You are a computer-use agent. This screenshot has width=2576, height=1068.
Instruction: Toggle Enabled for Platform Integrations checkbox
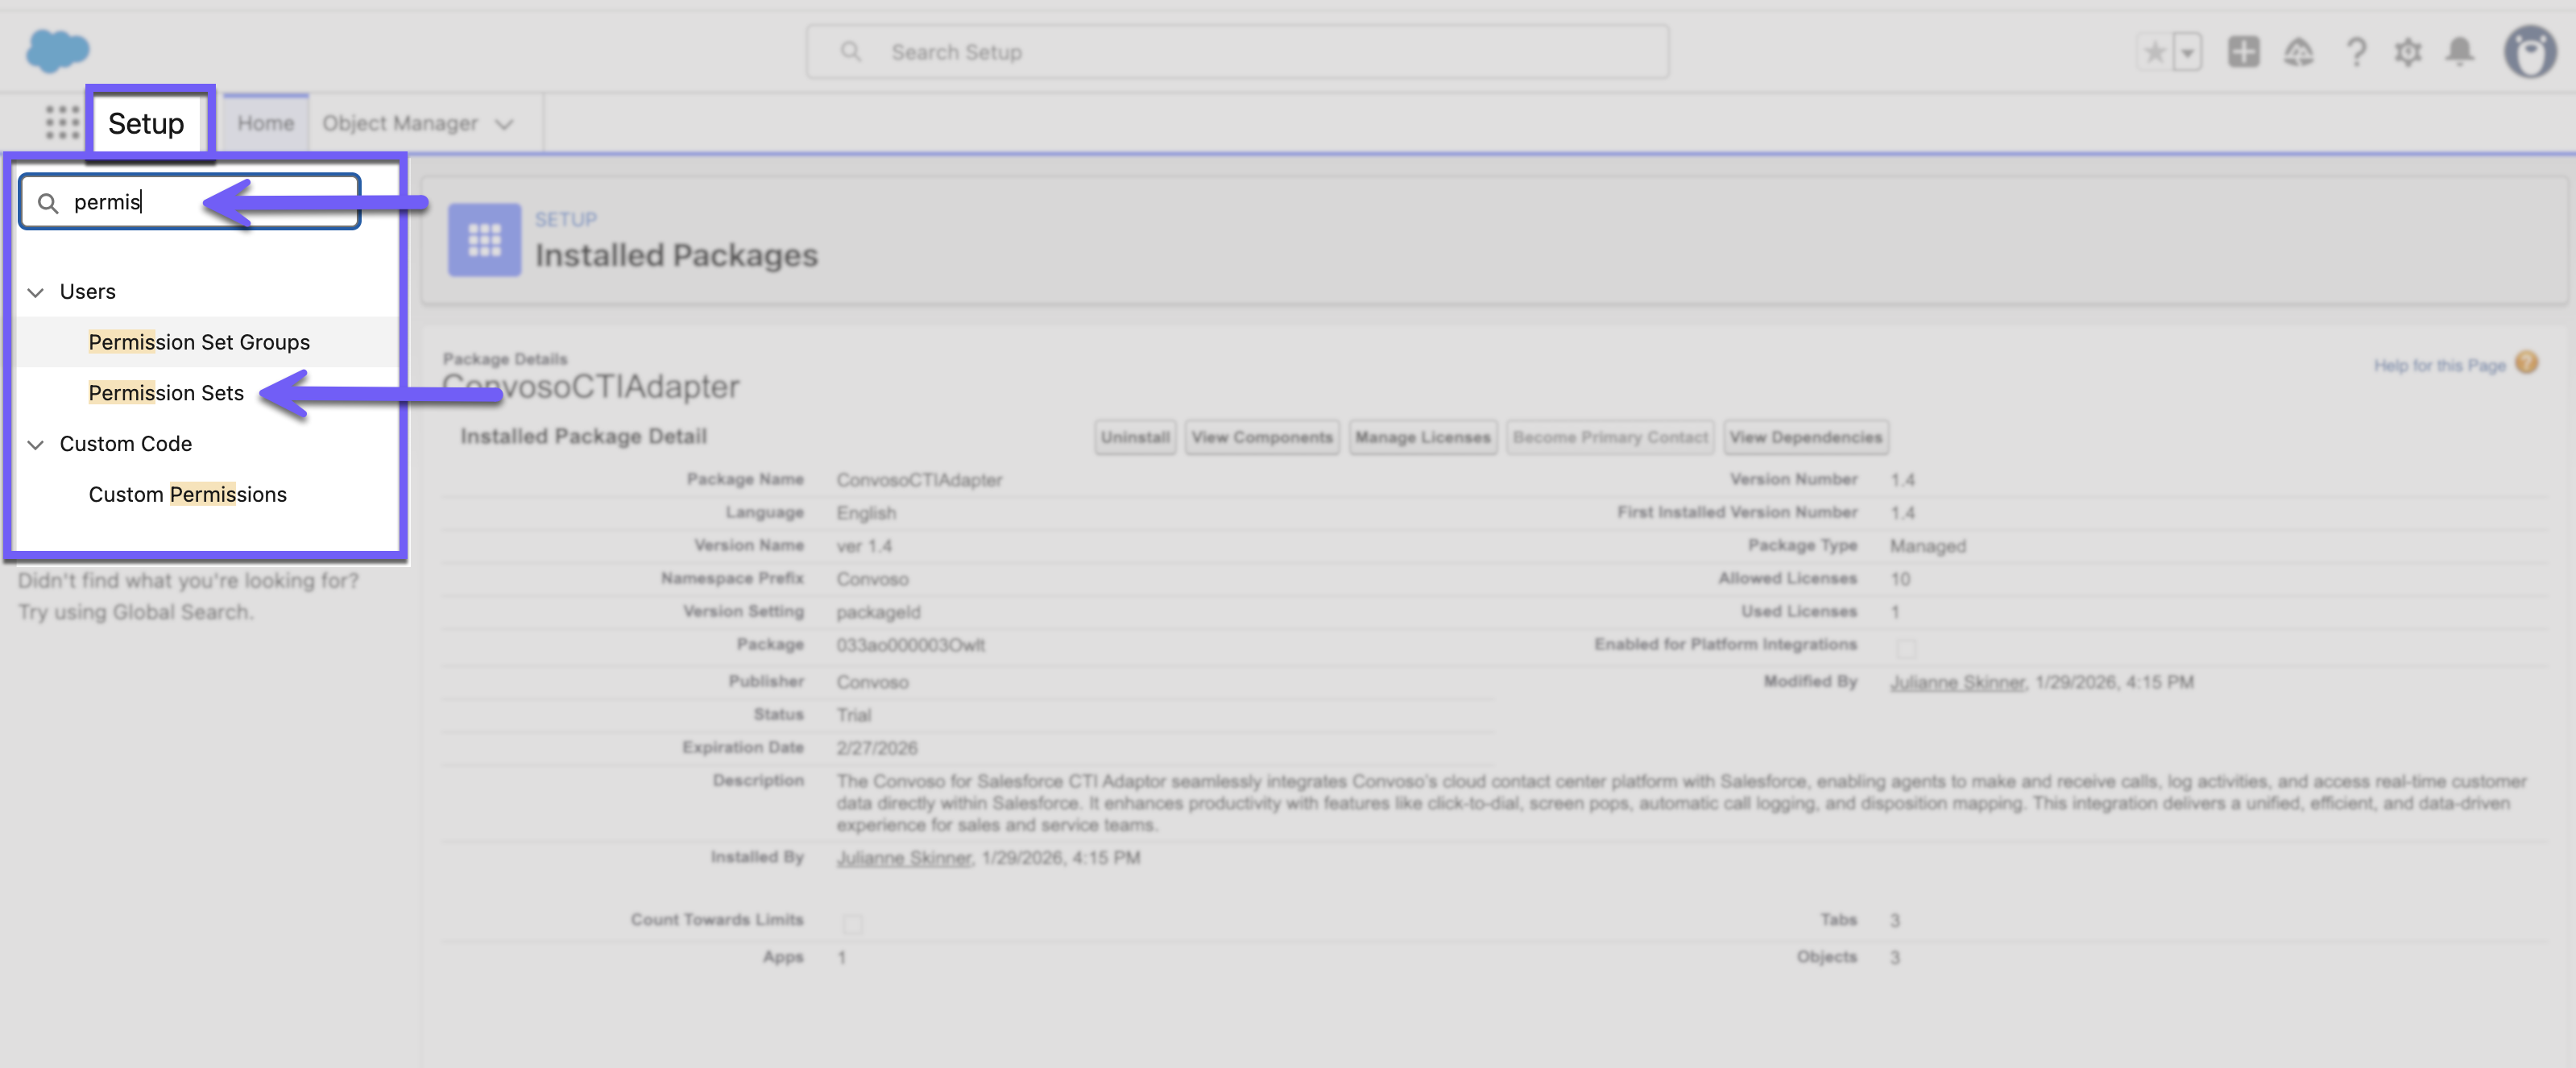1906,648
